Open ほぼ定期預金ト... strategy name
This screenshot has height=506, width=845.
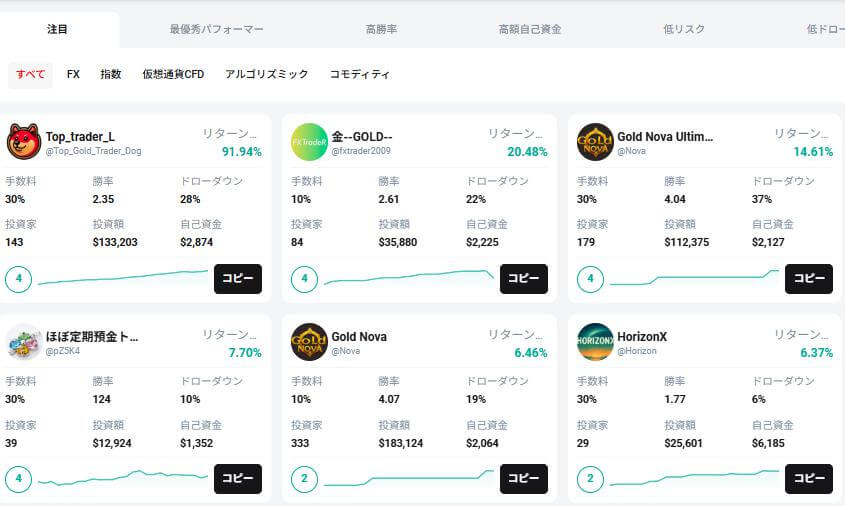(x=92, y=337)
